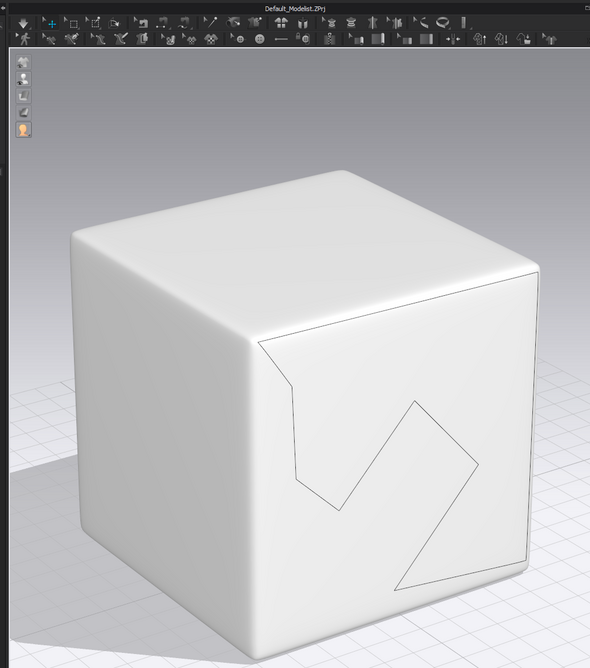Choose the rectangular Select Mesh tool

[73, 23]
